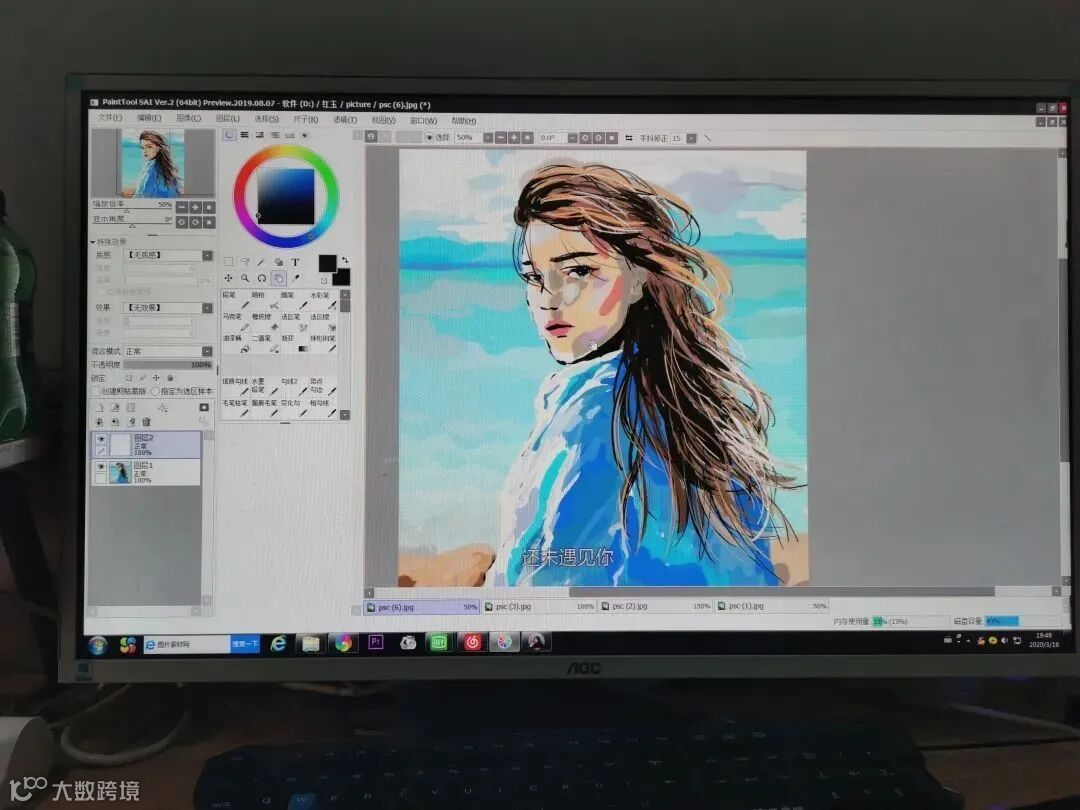Image resolution: width=1080 pixels, height=810 pixels.
Task: Select the move tool
Action: coord(228,278)
